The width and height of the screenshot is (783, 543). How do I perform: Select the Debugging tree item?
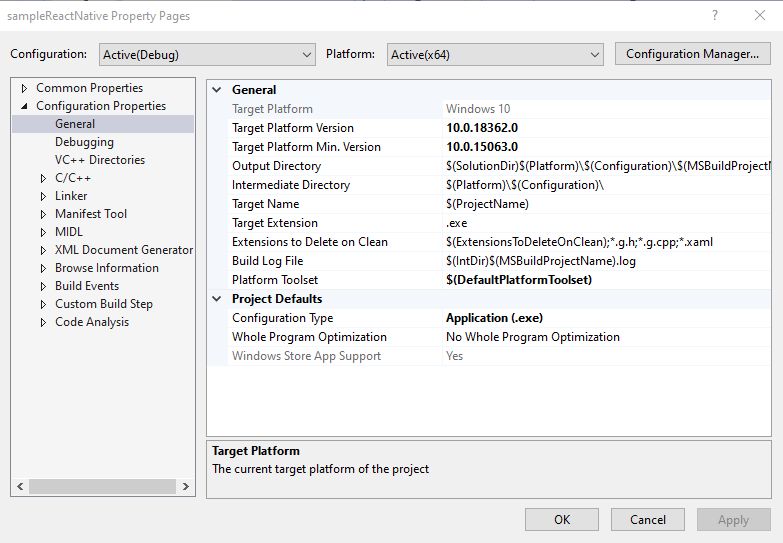(84, 142)
